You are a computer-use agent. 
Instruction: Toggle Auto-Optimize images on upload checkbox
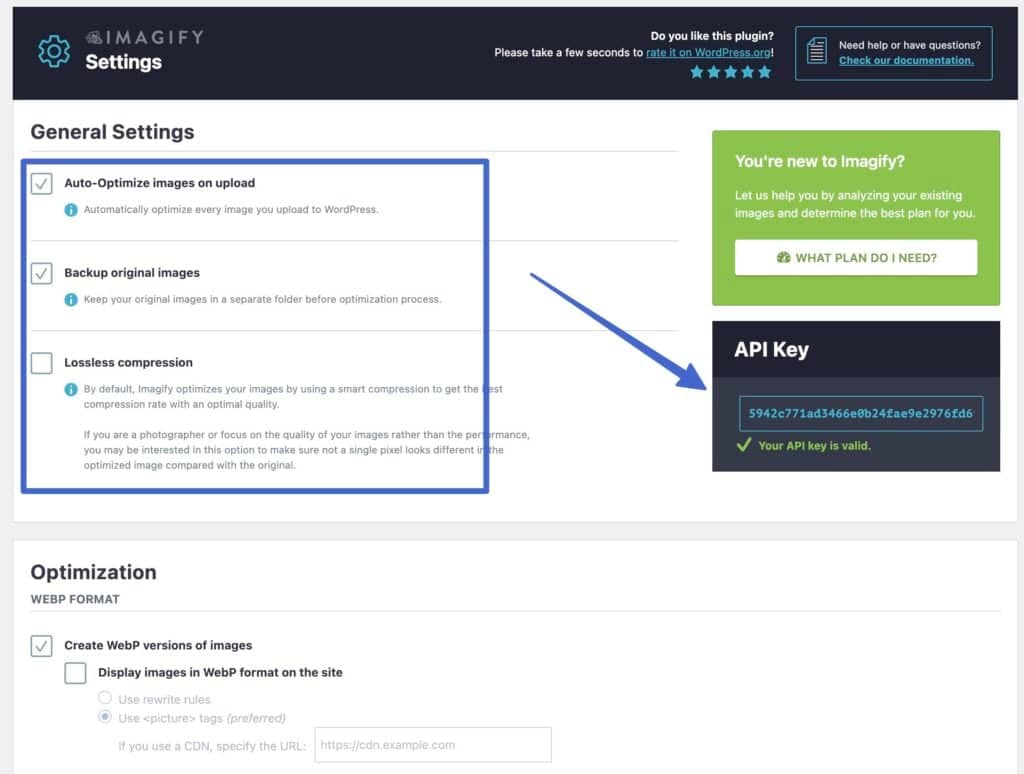pyautogui.click(x=42, y=184)
